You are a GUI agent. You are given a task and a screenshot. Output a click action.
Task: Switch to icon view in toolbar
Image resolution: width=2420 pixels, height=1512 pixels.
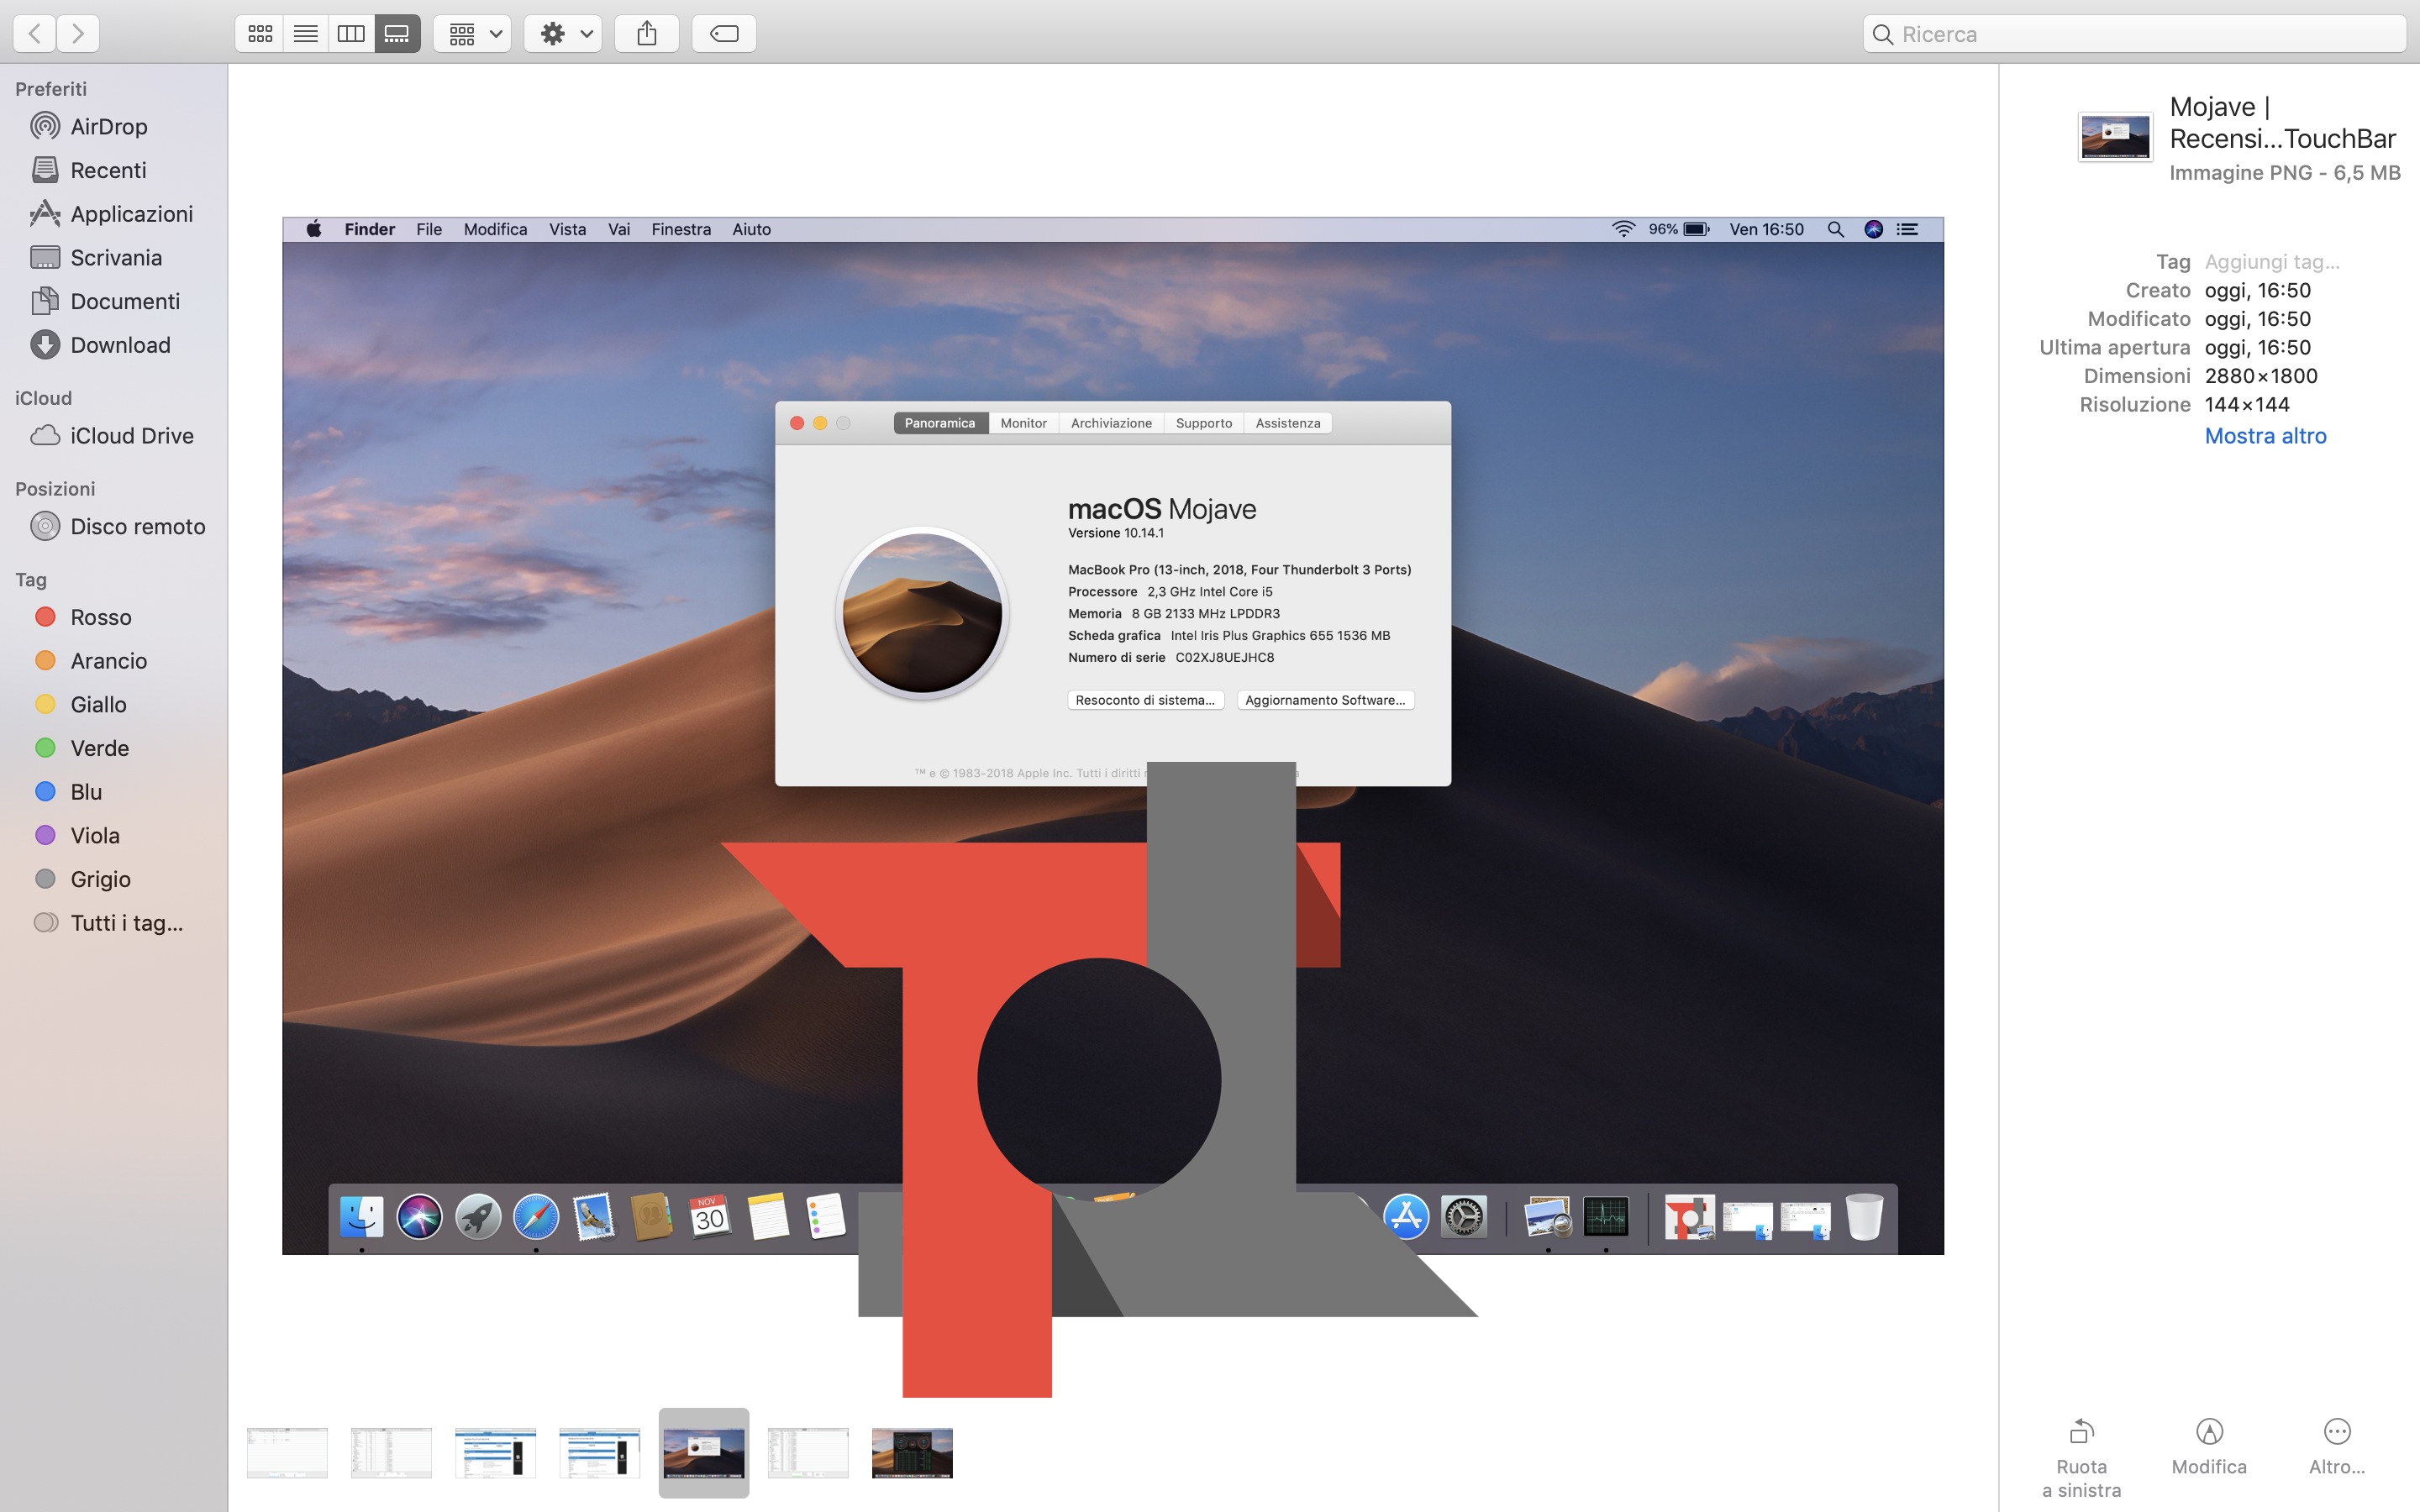pyautogui.click(x=260, y=34)
